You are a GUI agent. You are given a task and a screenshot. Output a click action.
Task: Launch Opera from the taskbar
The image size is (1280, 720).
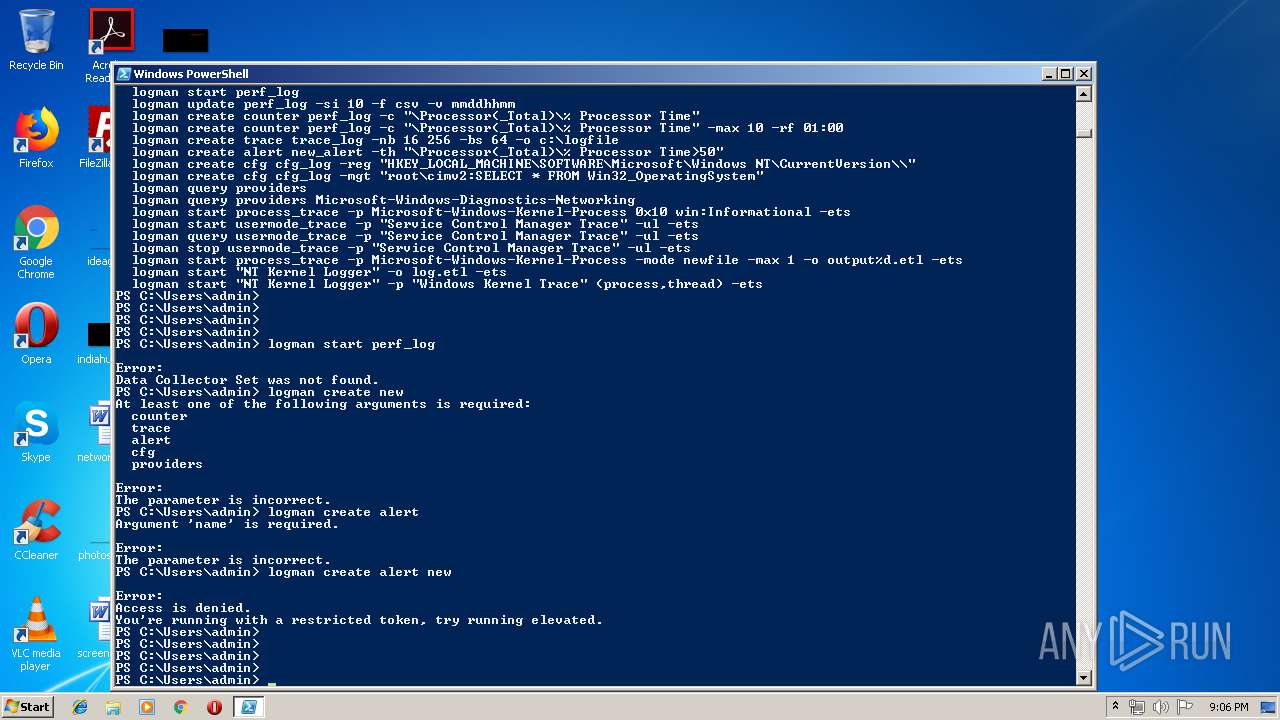pyautogui.click(x=214, y=707)
